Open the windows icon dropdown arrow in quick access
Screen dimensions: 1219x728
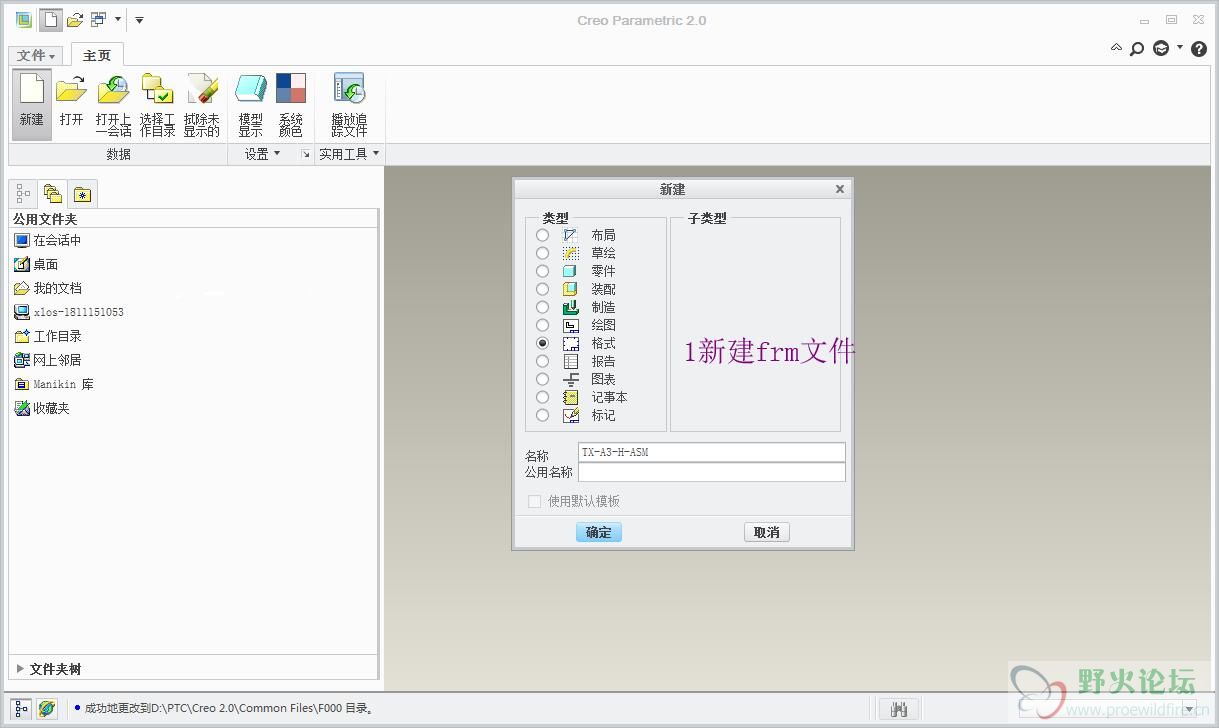118,20
